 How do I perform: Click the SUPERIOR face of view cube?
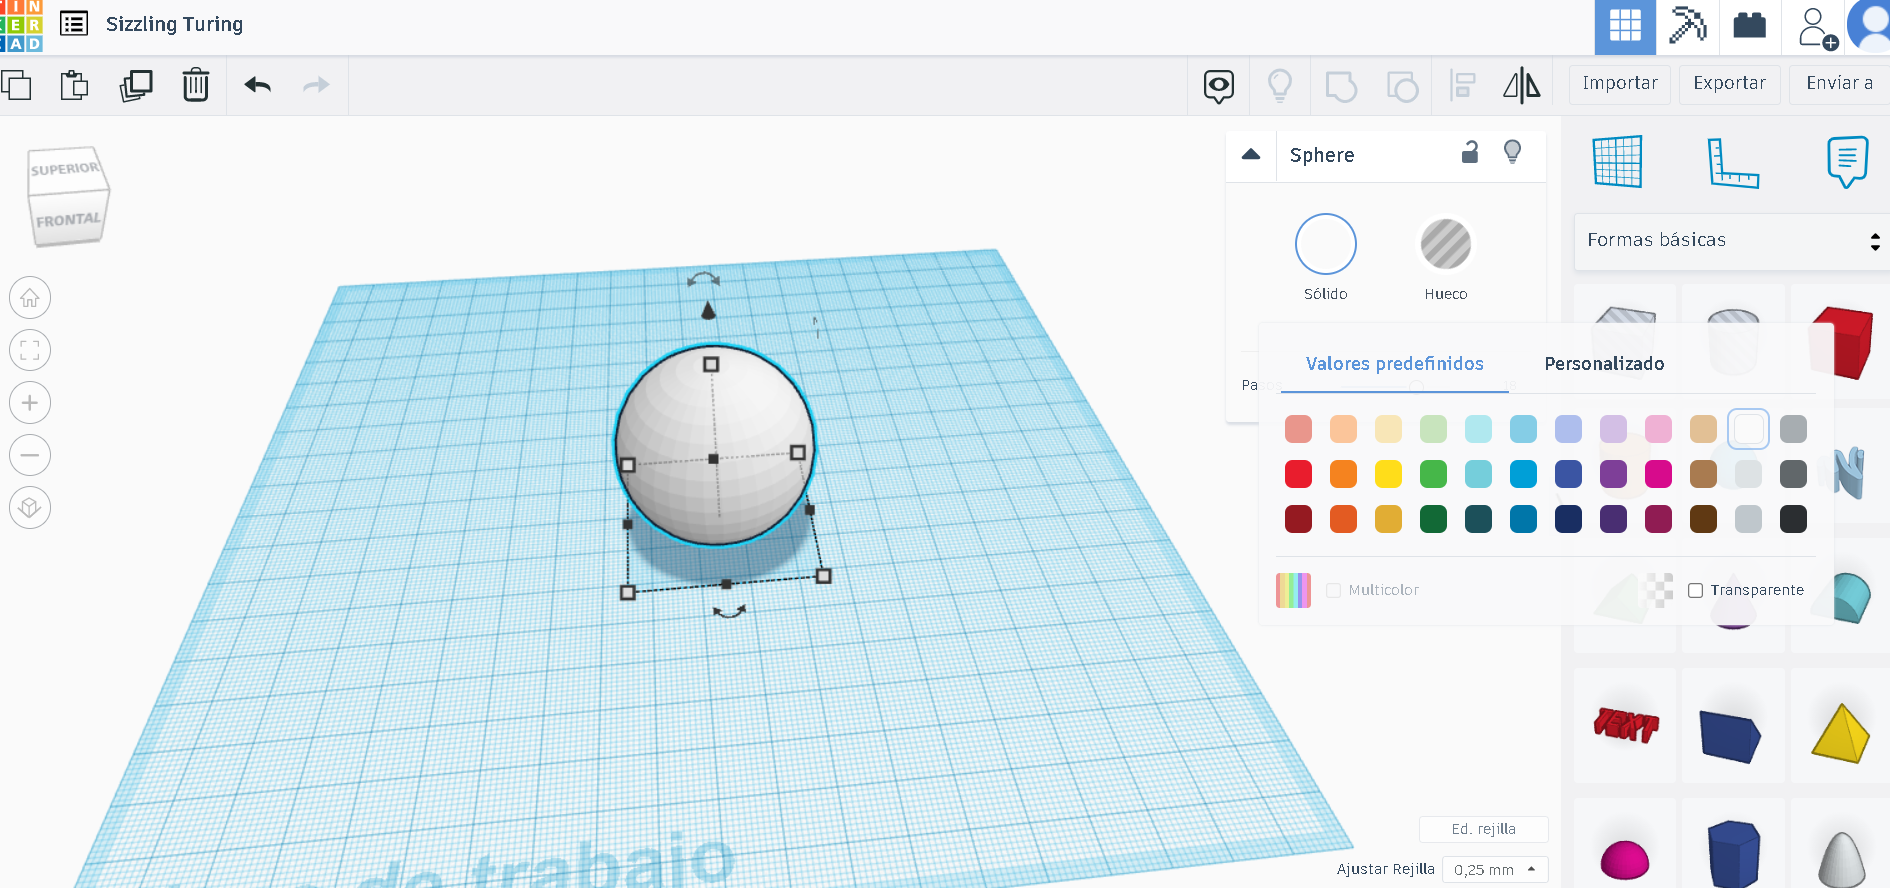(65, 169)
